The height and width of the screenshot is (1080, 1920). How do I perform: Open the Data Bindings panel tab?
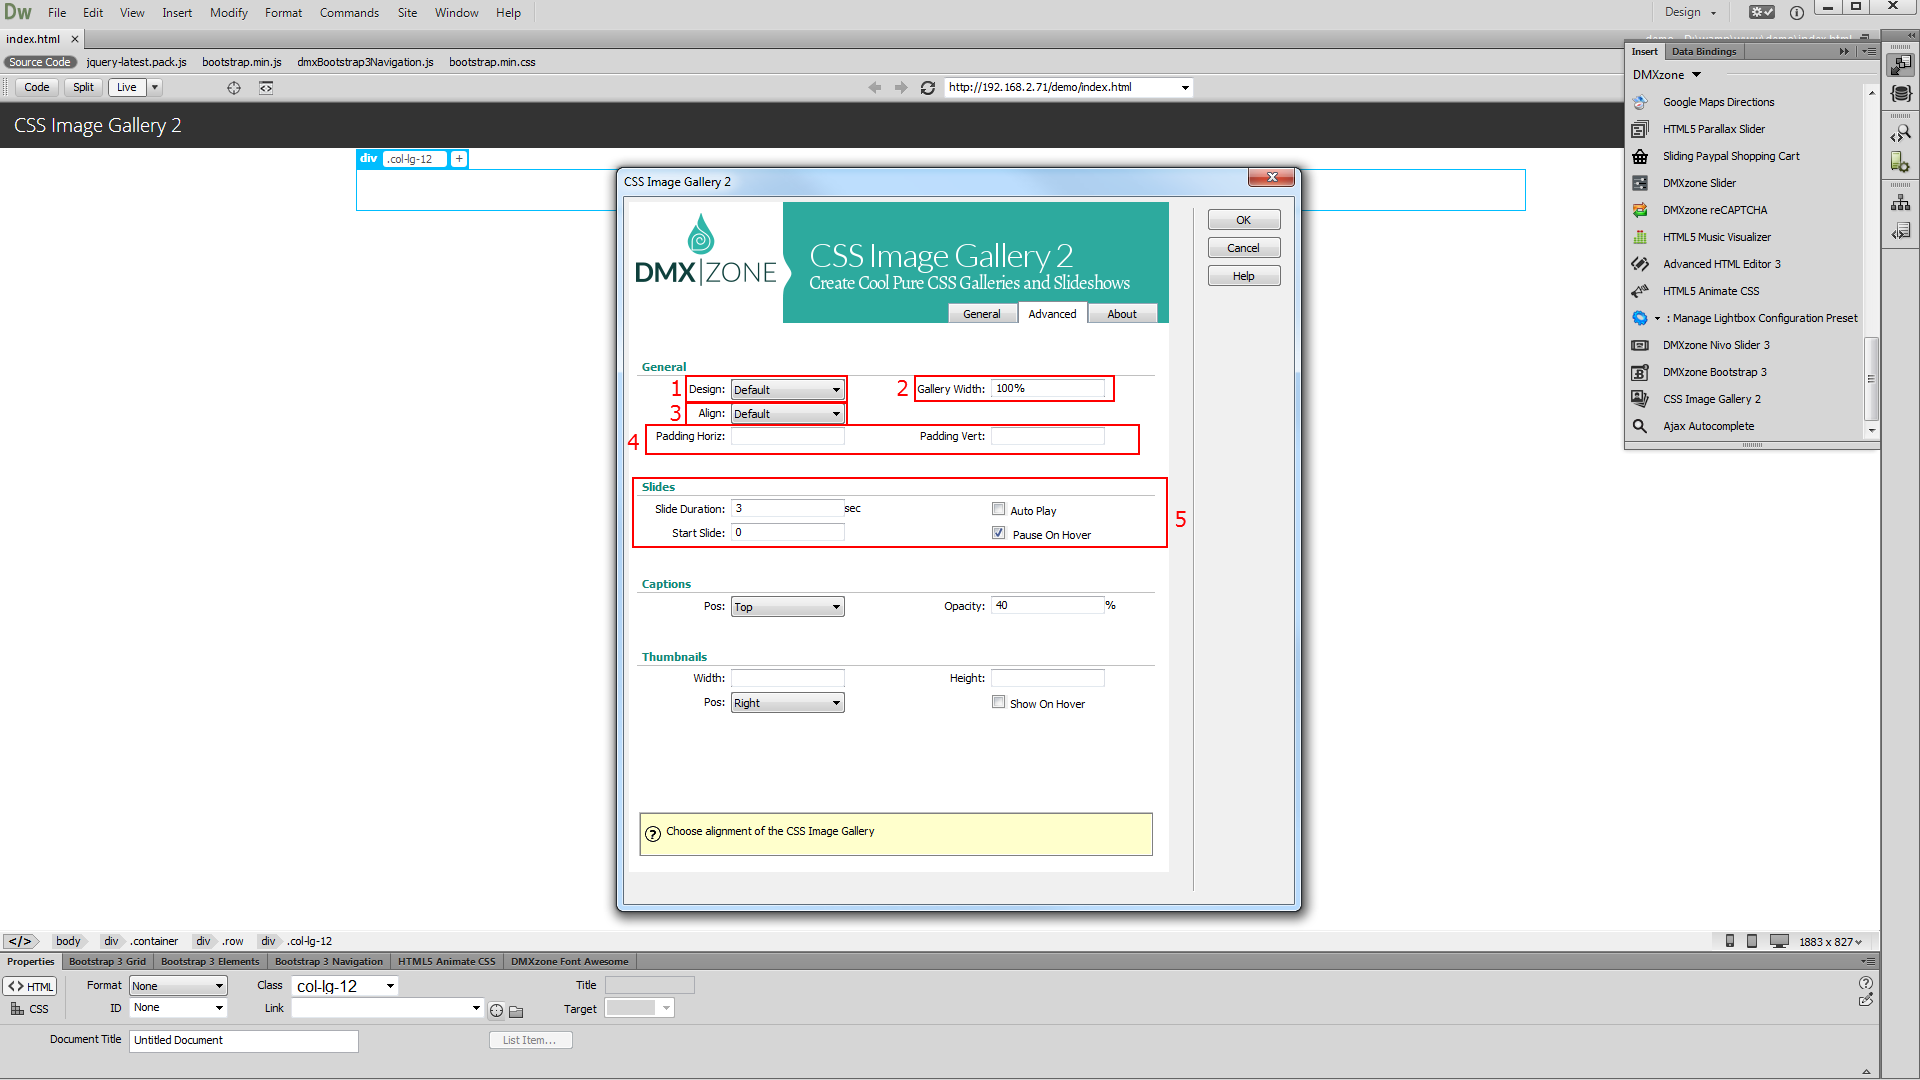[1704, 52]
